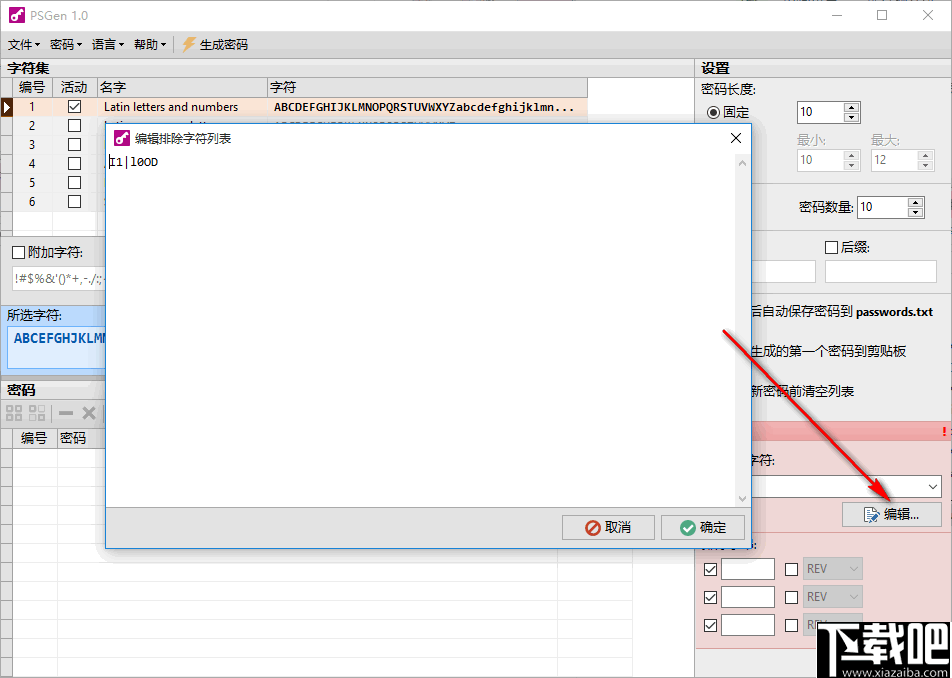Screen dimensions: 952x678
Task: Click the PSGen app icon in title bar
Action: [16, 15]
